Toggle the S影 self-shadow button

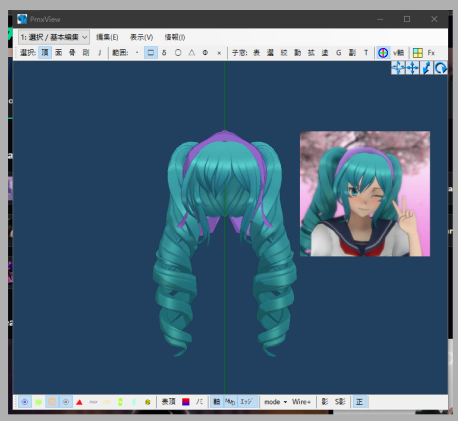pos(340,402)
